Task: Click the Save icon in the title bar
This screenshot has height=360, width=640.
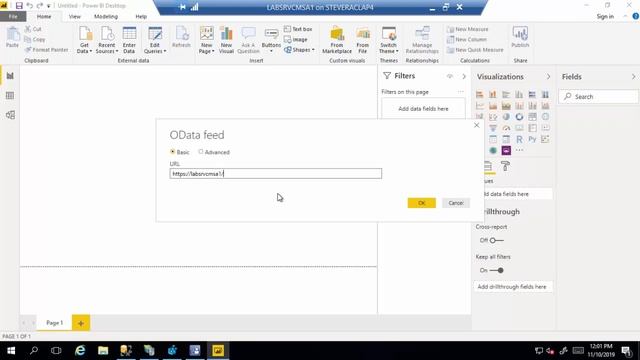Action: pyautogui.click(x=19, y=6)
